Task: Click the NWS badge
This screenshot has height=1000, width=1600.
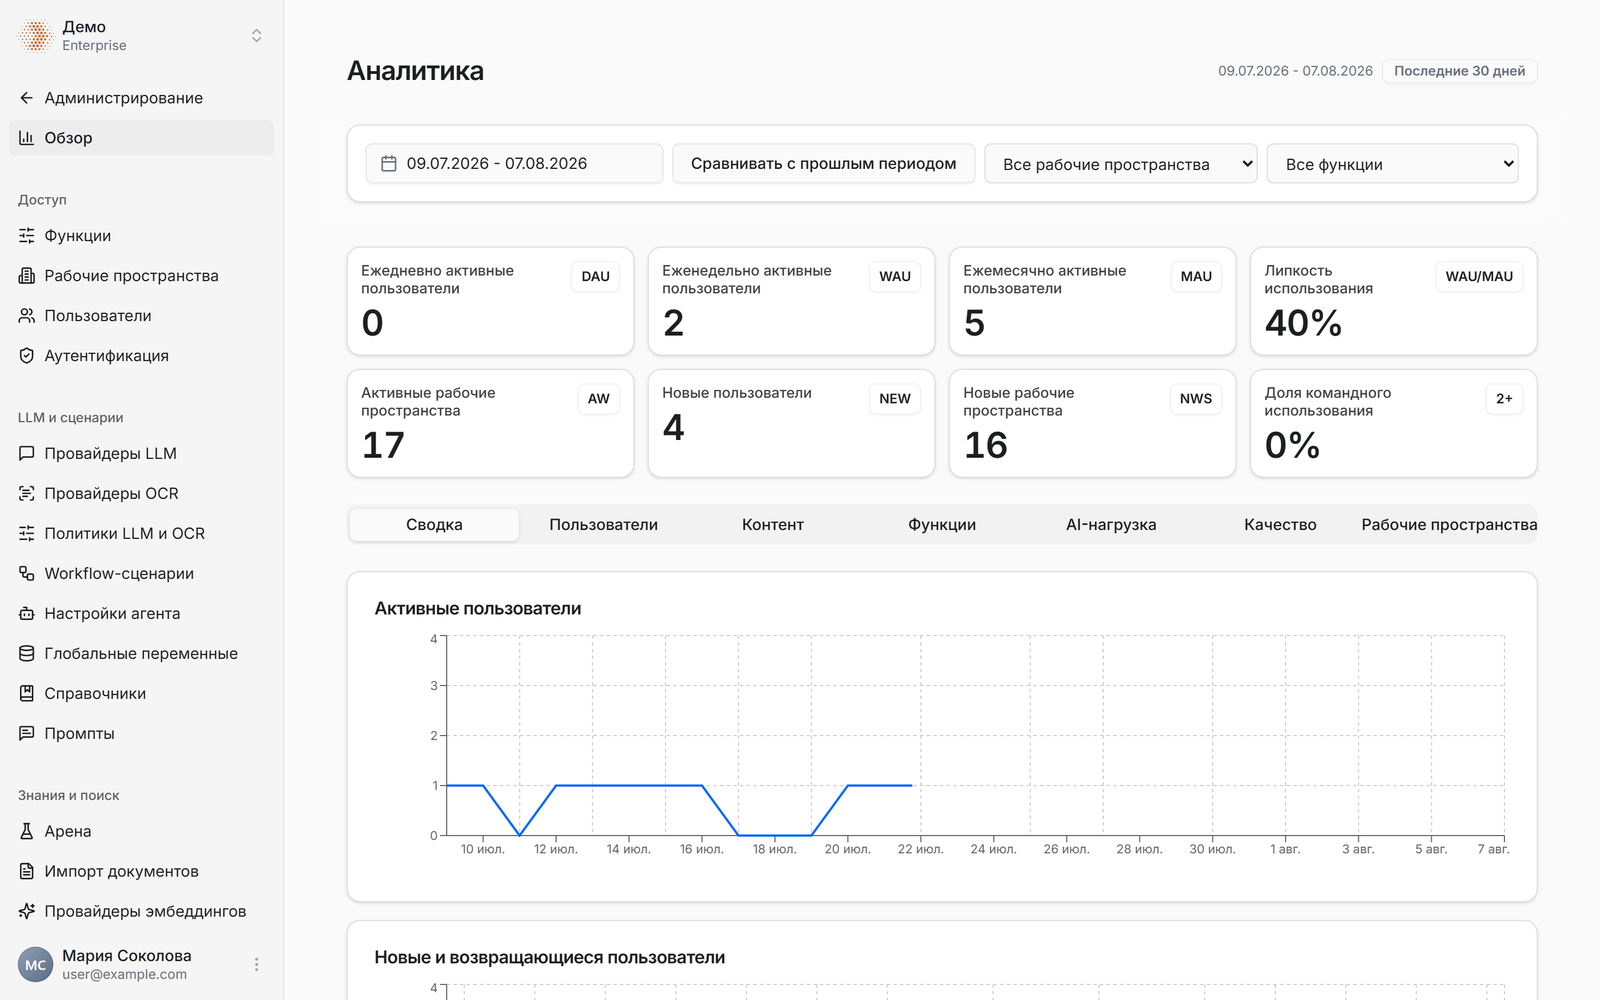Action: coord(1196,399)
